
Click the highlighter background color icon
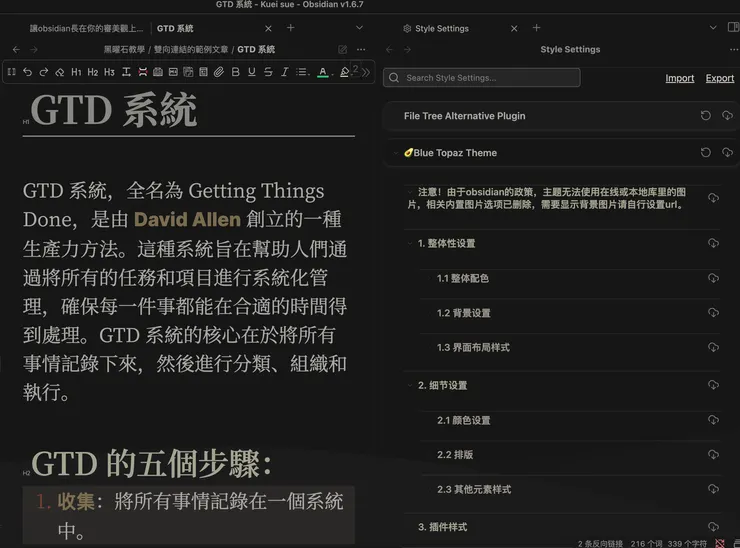point(345,72)
